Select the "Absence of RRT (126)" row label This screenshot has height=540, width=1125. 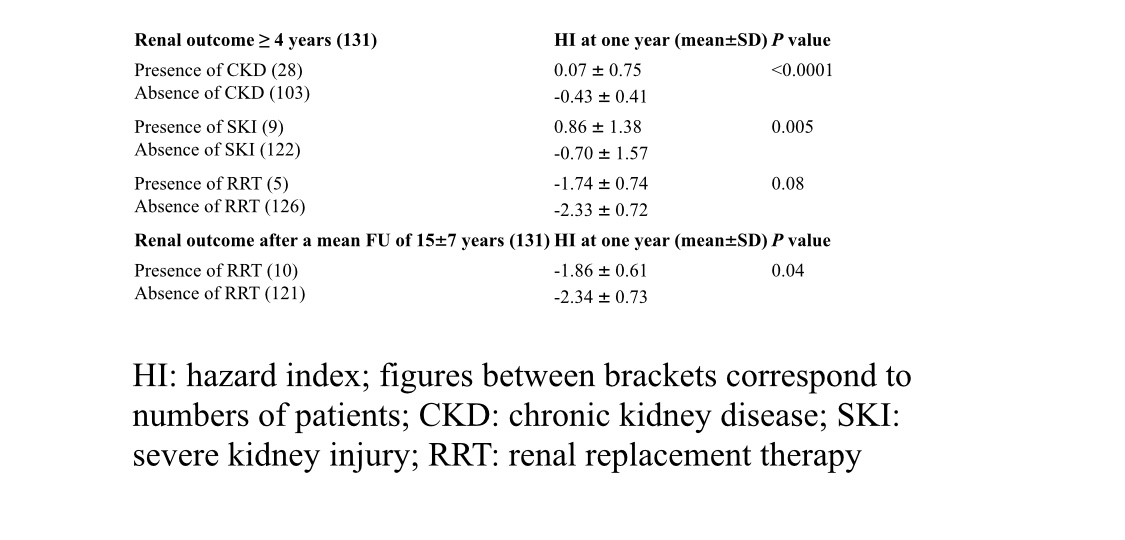coord(219,207)
